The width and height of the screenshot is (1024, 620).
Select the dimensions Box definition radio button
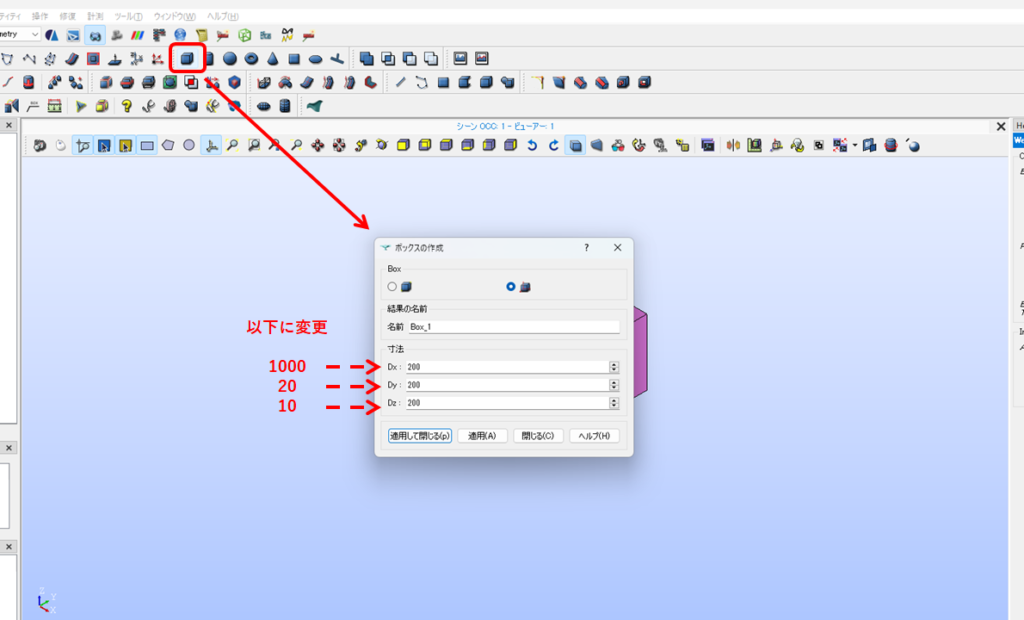(x=511, y=287)
